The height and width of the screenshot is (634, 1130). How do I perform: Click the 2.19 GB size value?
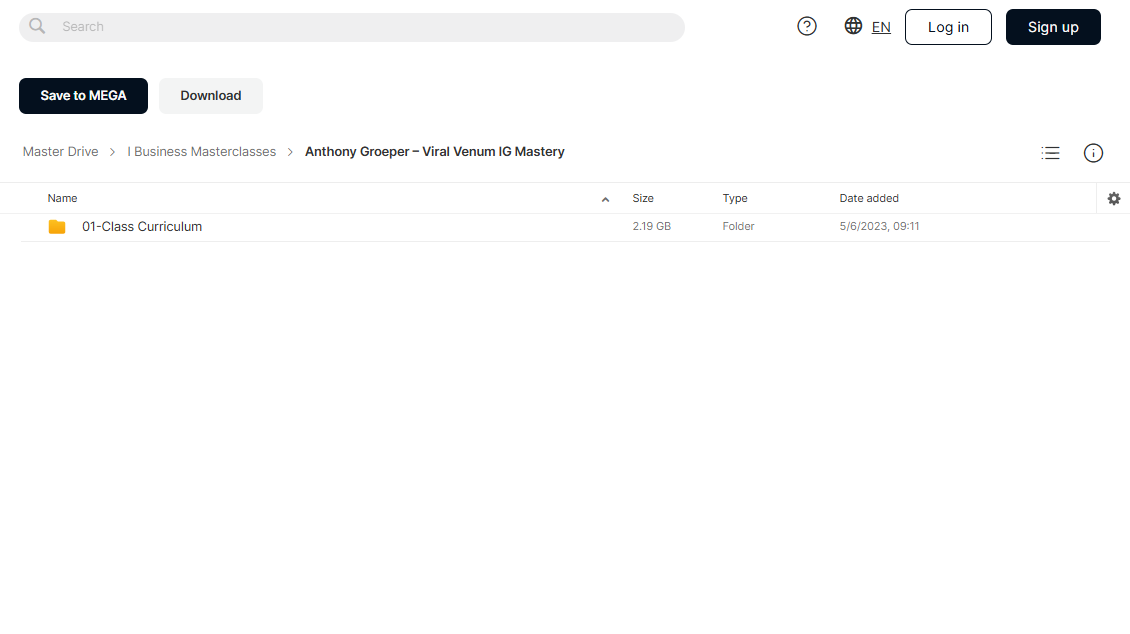click(x=651, y=226)
